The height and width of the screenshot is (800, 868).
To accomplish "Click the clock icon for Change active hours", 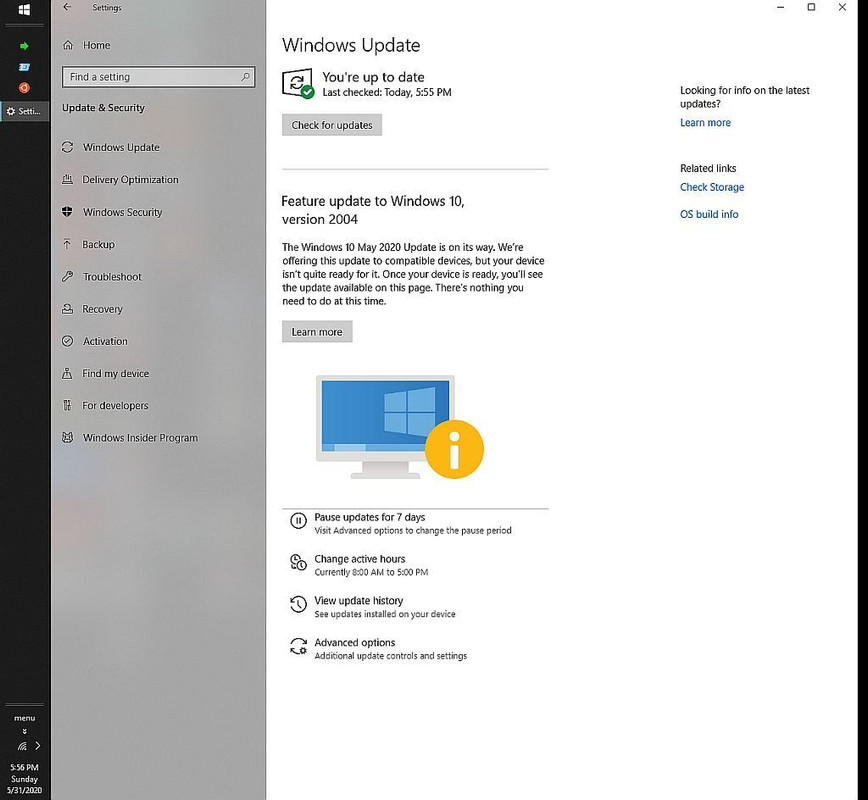I will pos(298,562).
